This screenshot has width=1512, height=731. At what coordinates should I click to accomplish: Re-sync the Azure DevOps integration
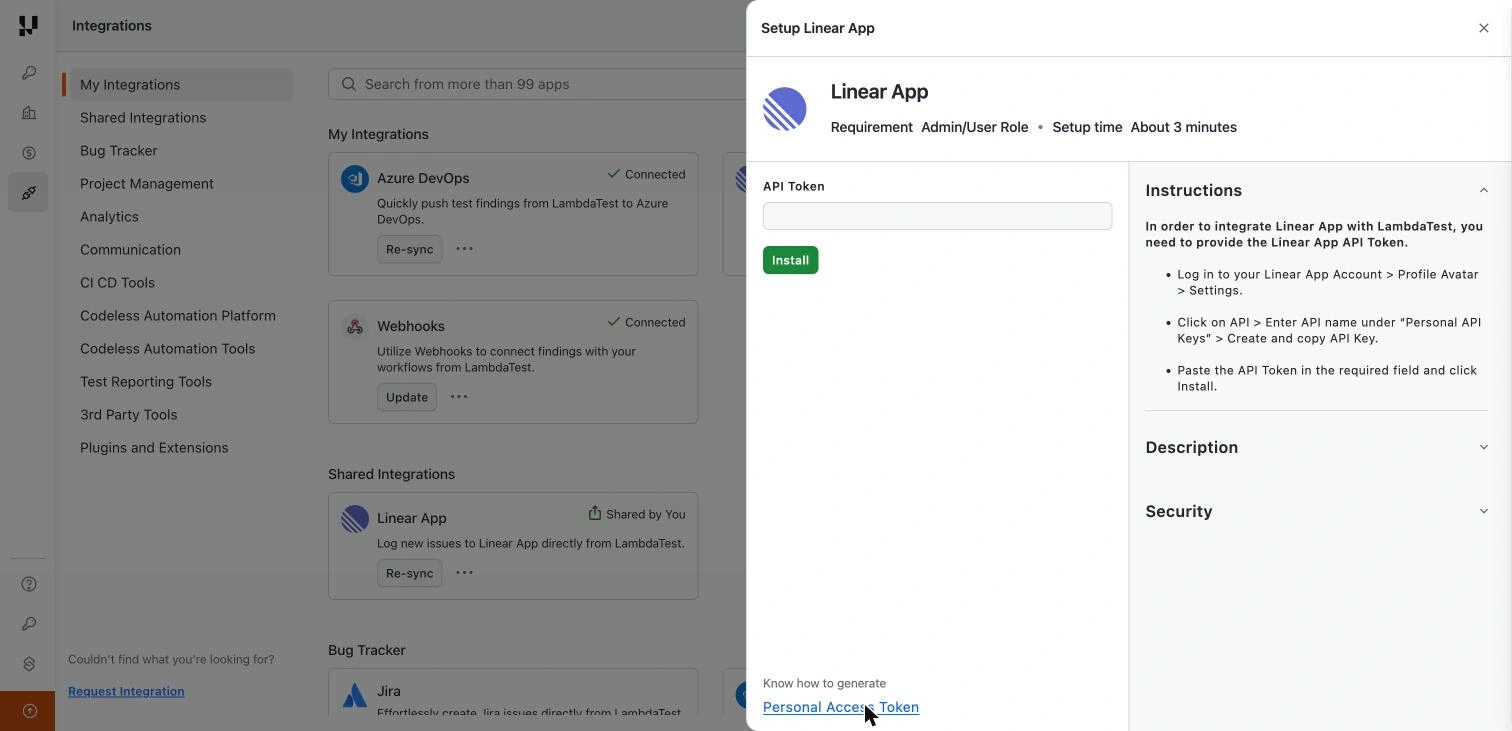click(x=410, y=249)
